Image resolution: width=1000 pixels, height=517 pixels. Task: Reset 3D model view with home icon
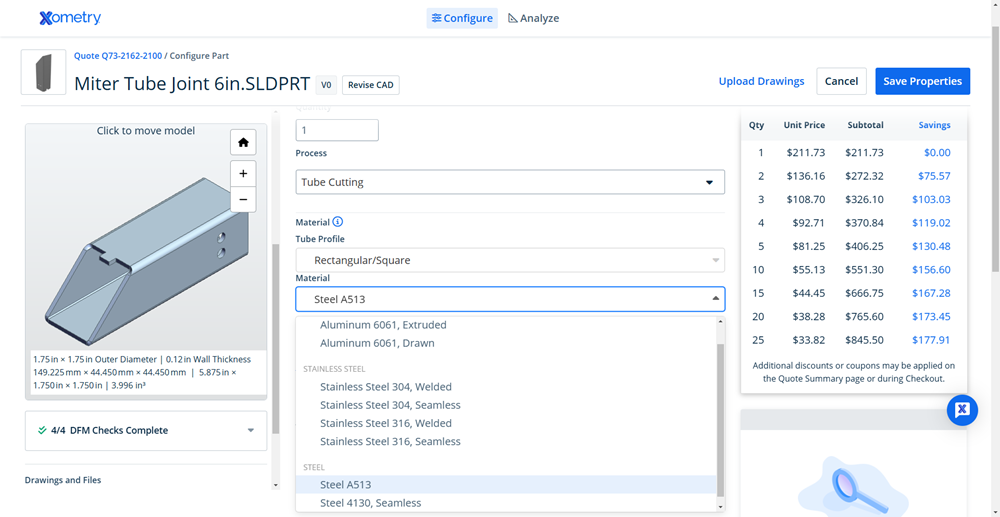[x=243, y=142]
